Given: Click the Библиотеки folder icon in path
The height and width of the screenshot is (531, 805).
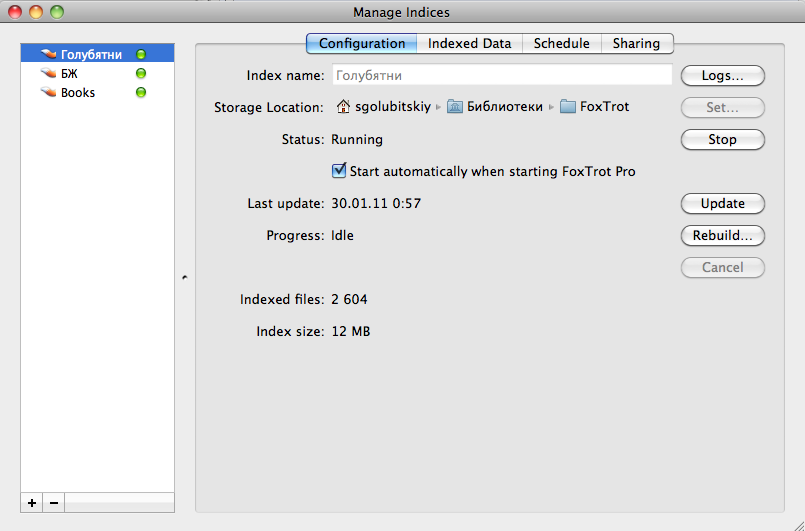Looking at the screenshot, I should pos(455,107).
